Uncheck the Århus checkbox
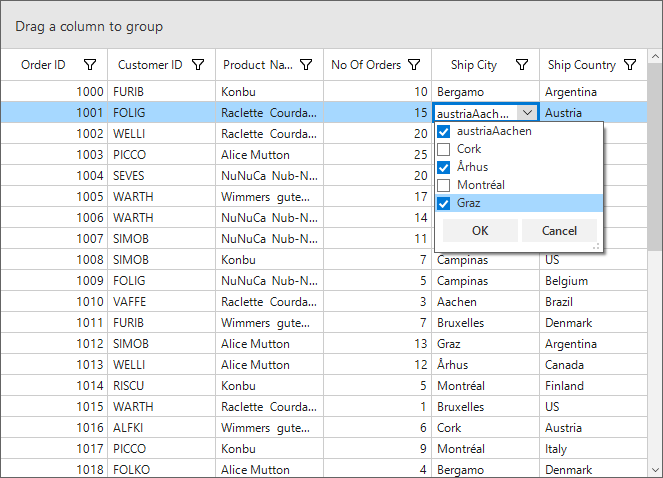Viewport: 663px width, 478px height. click(444, 167)
